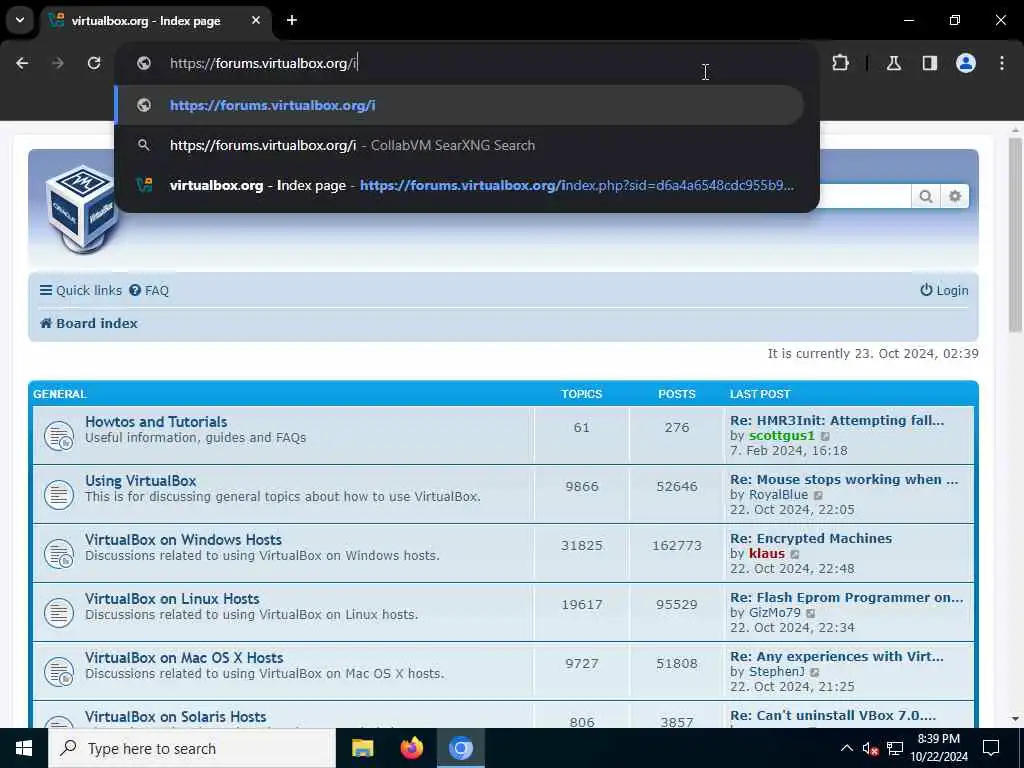Open last post Re: HMR3Init: Attempting fall...
Screen dimensions: 1024x768
coord(837,421)
